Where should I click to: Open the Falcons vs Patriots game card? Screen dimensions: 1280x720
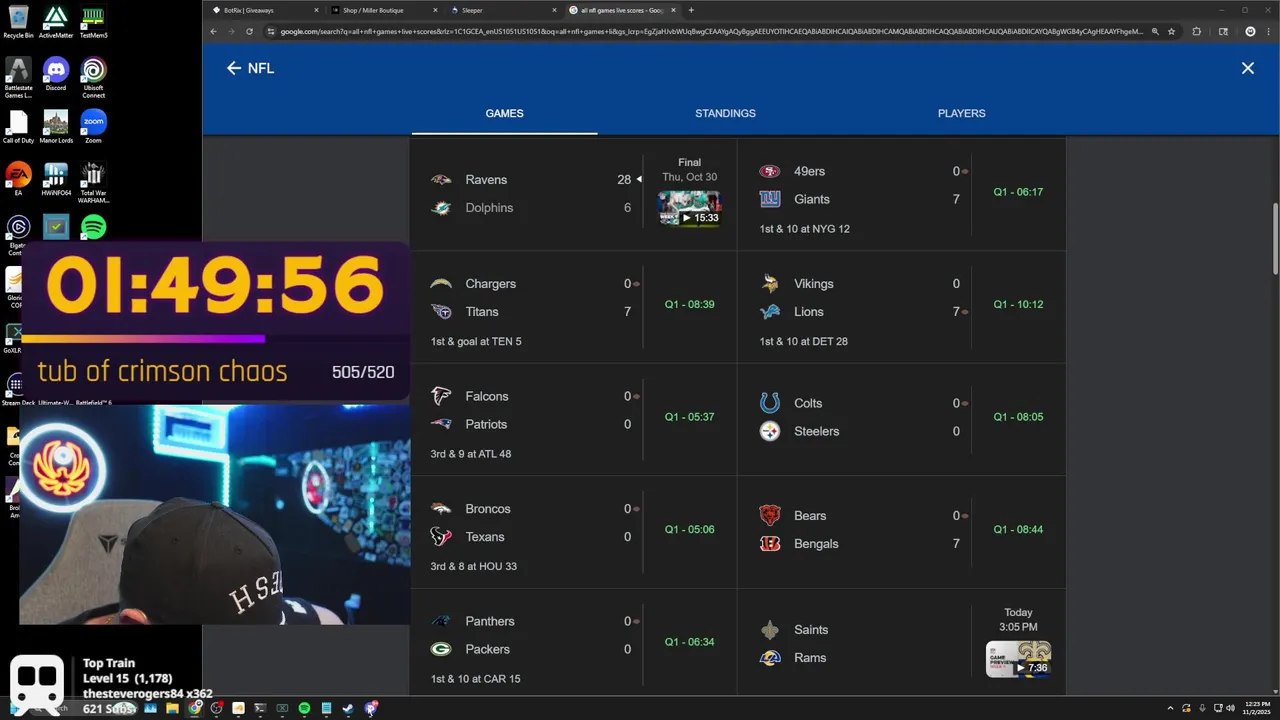pyautogui.click(x=573, y=419)
